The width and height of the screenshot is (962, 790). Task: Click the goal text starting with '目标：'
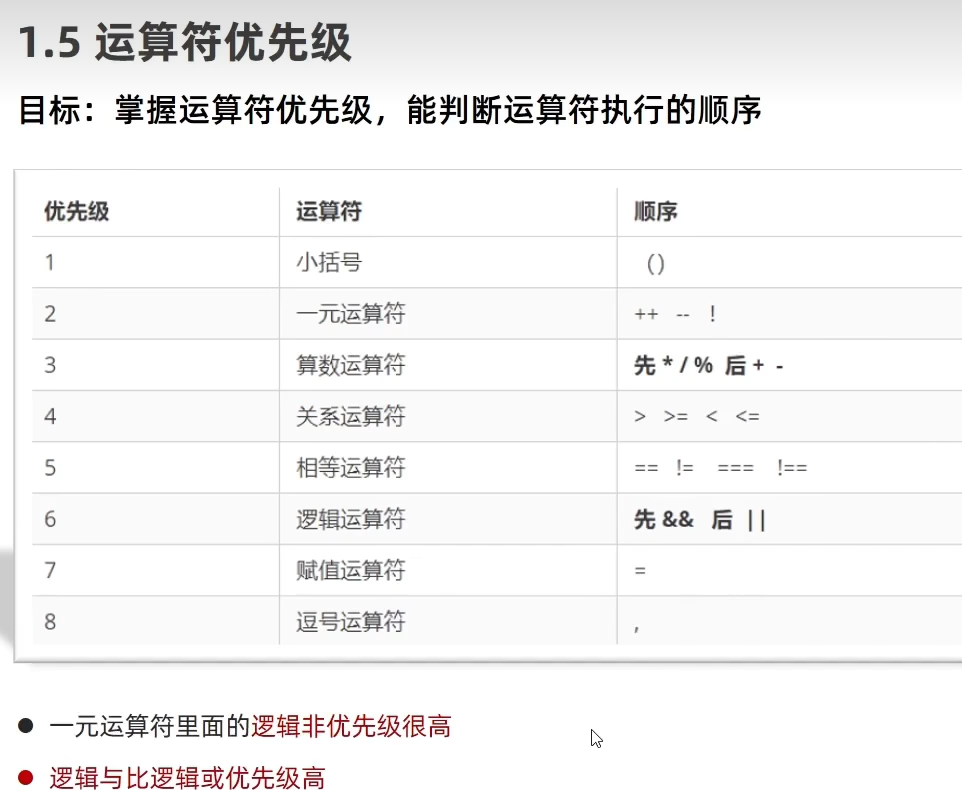tap(390, 110)
